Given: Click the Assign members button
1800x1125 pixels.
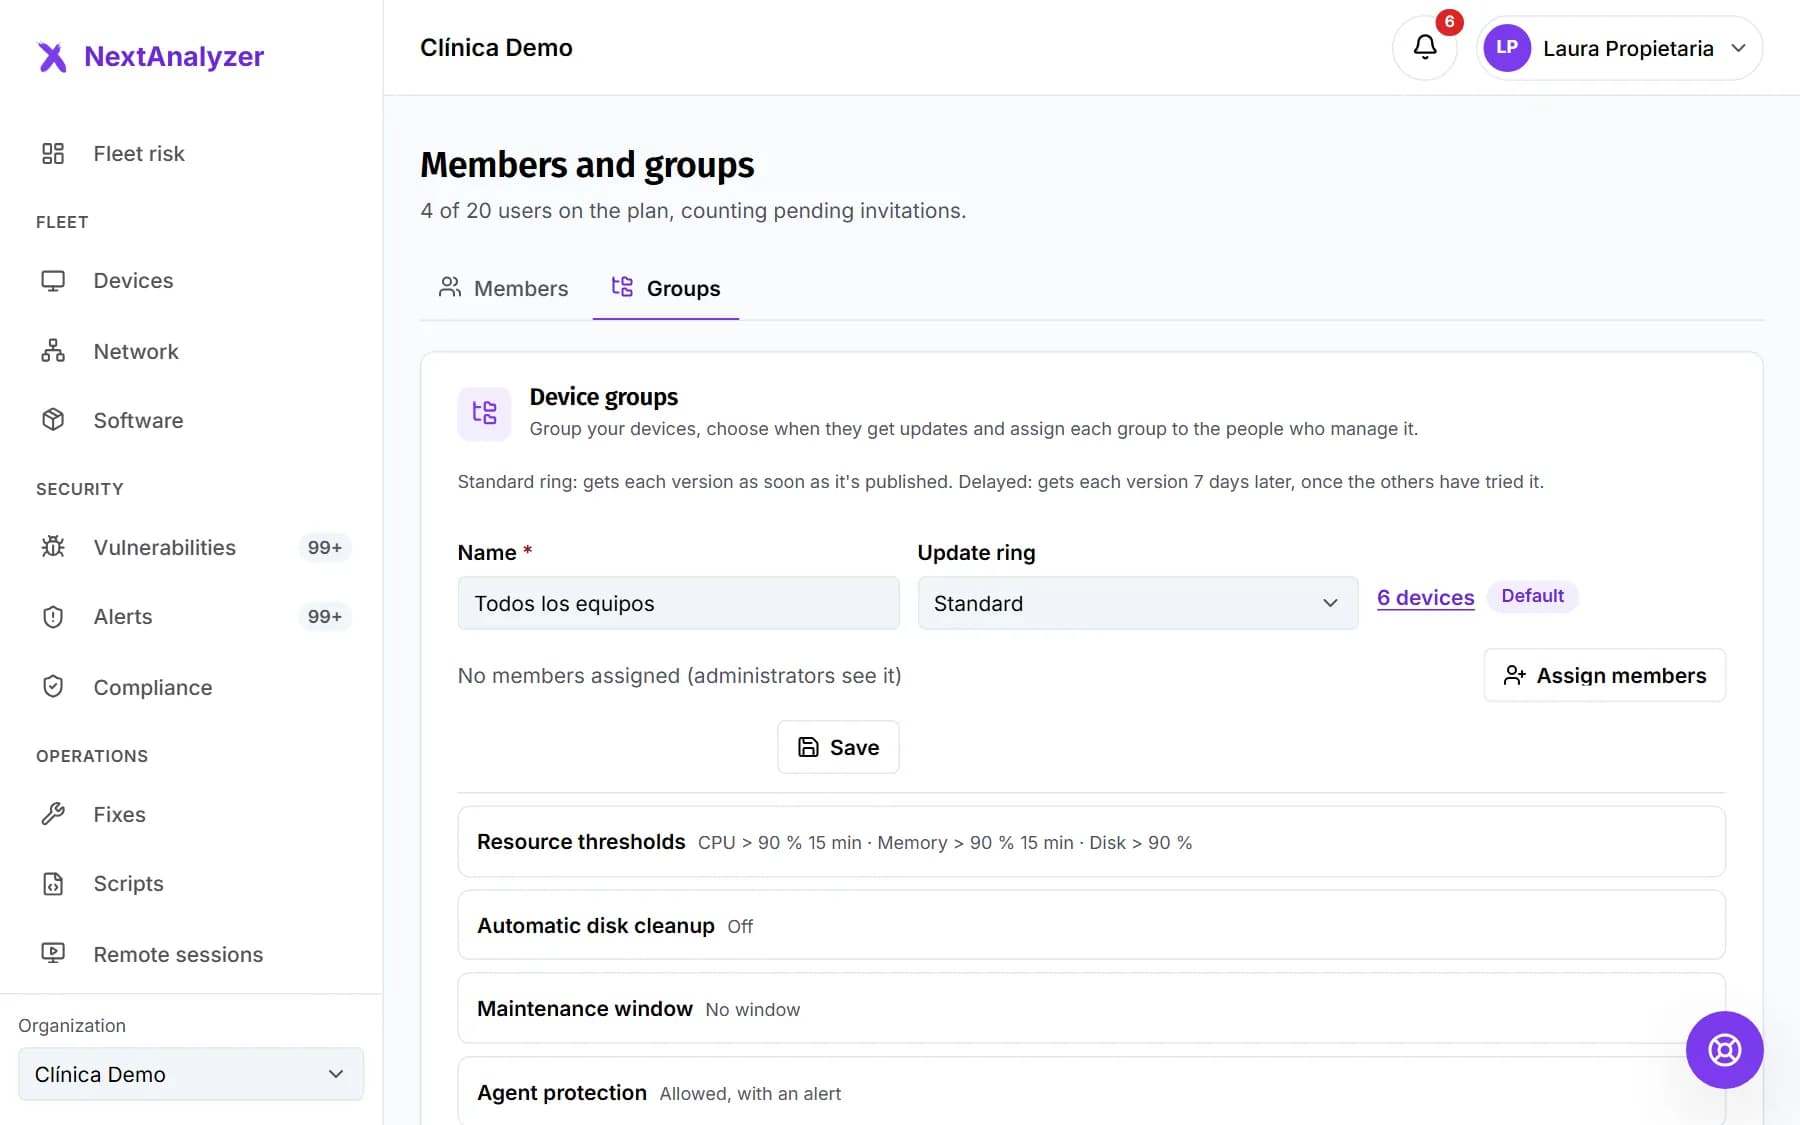Looking at the screenshot, I should pyautogui.click(x=1604, y=675).
